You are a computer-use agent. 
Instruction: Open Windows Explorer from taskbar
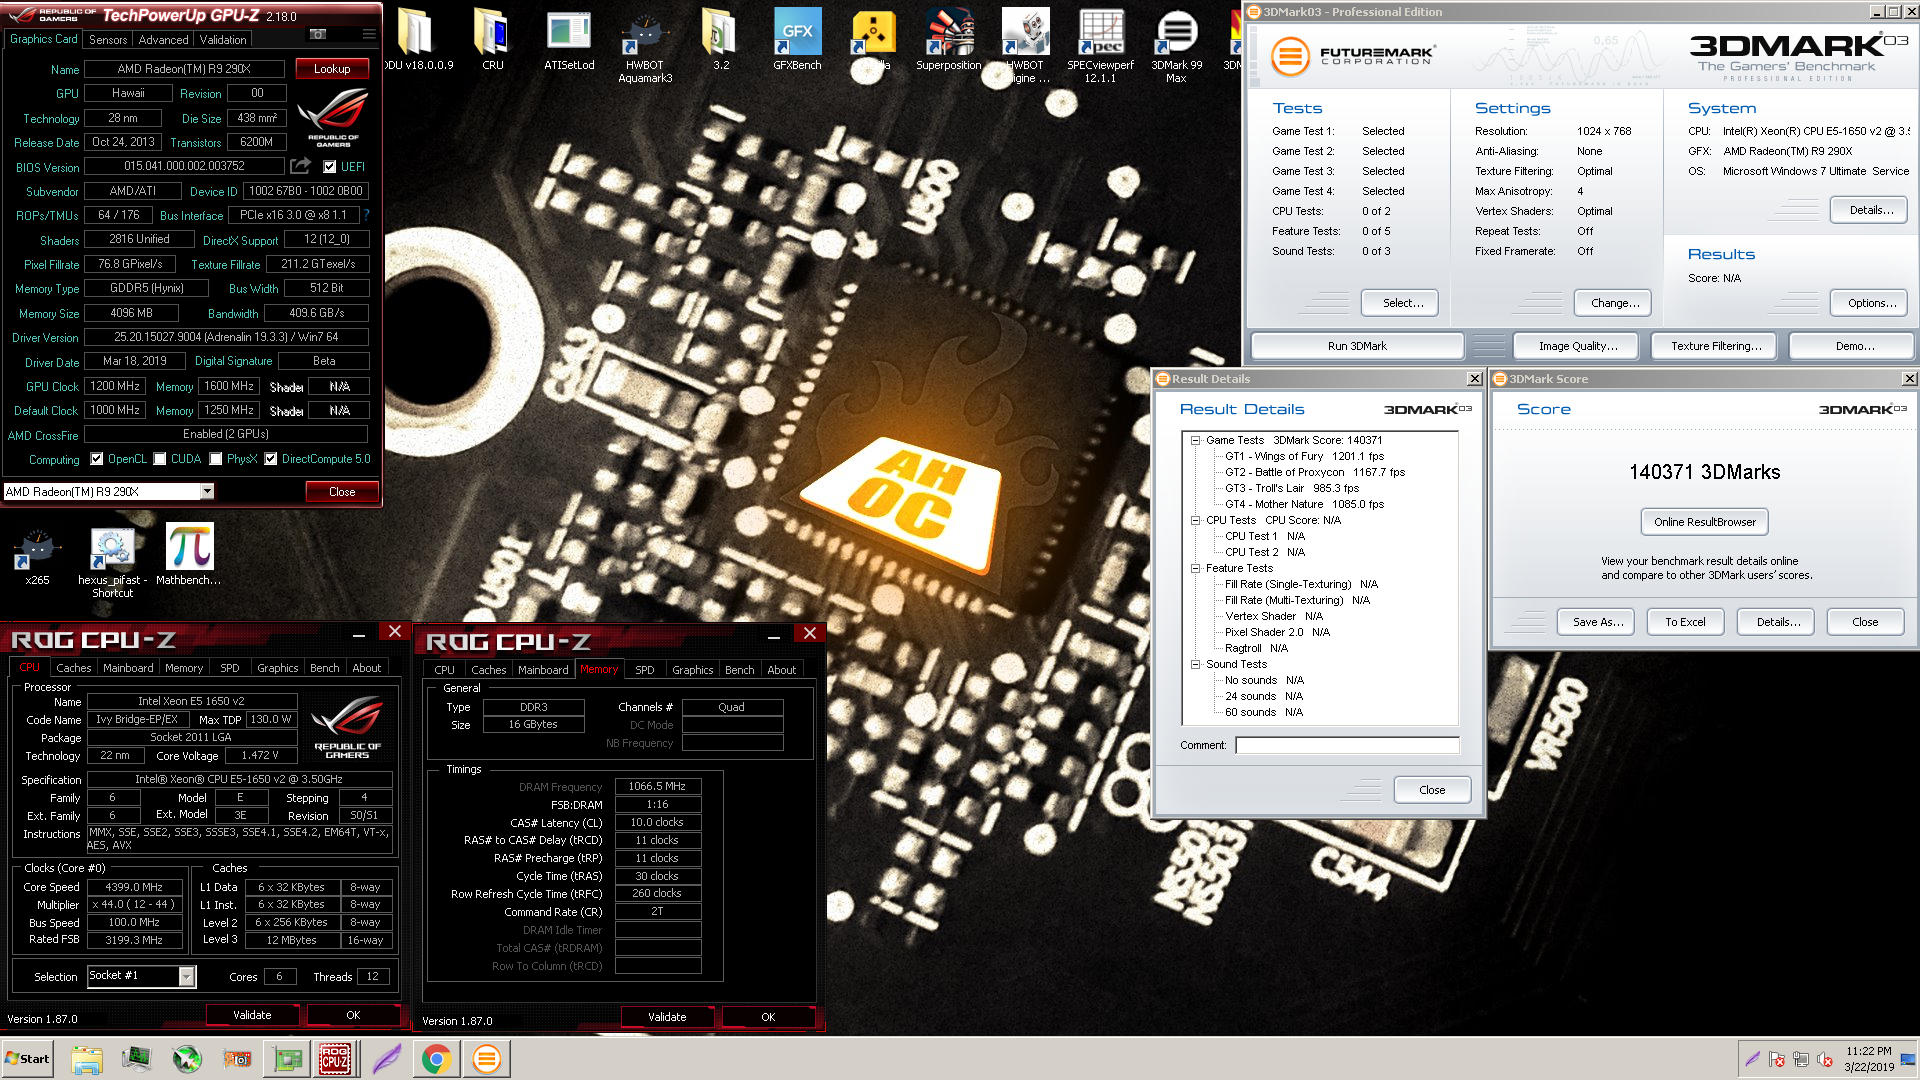point(87,1059)
